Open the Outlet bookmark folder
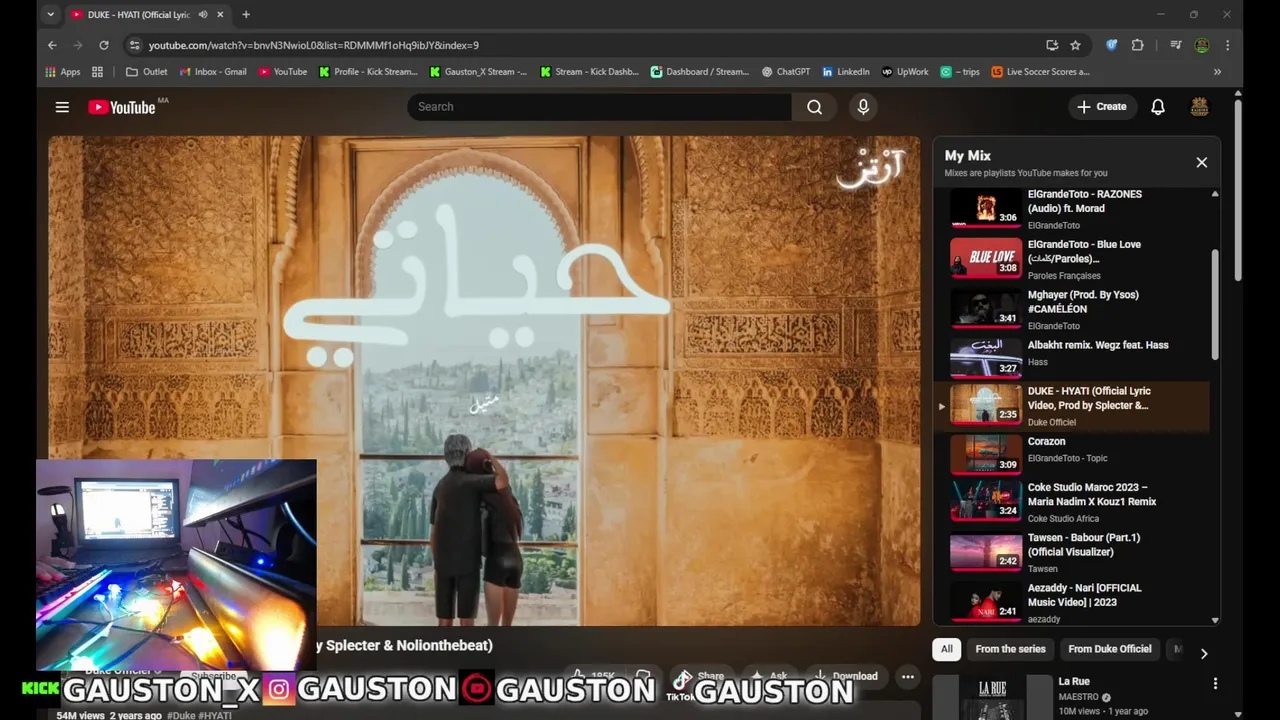 coord(146,72)
